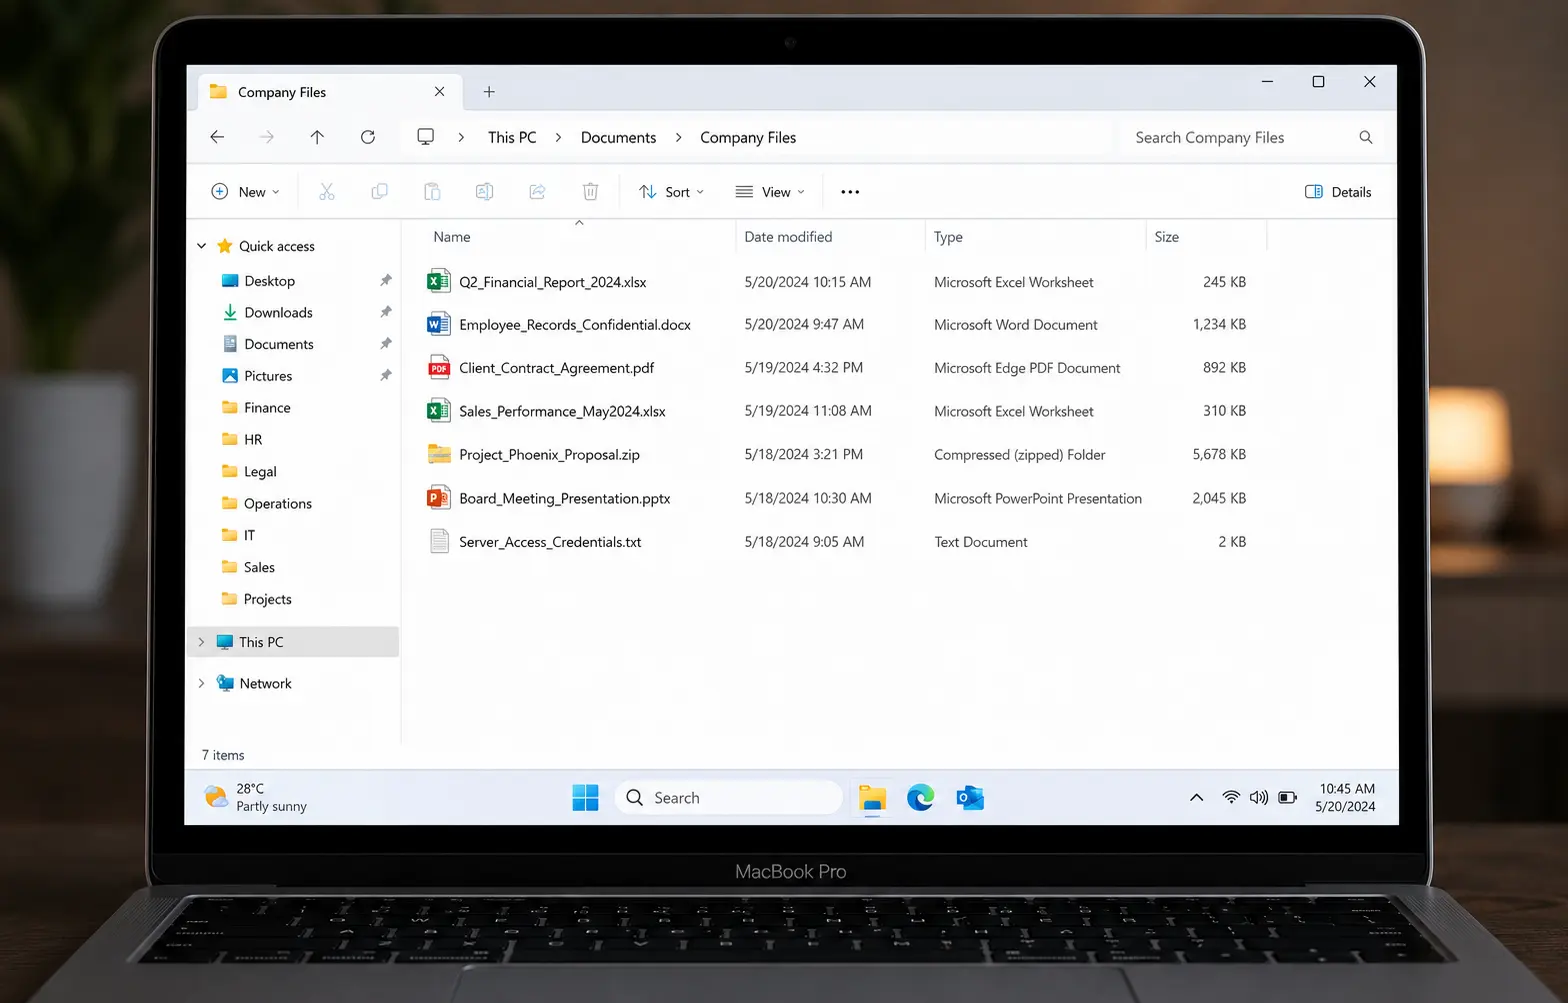Viewport: 1568px width, 1003px height.
Task: Open File Explorer from the taskbar
Action: click(x=872, y=797)
